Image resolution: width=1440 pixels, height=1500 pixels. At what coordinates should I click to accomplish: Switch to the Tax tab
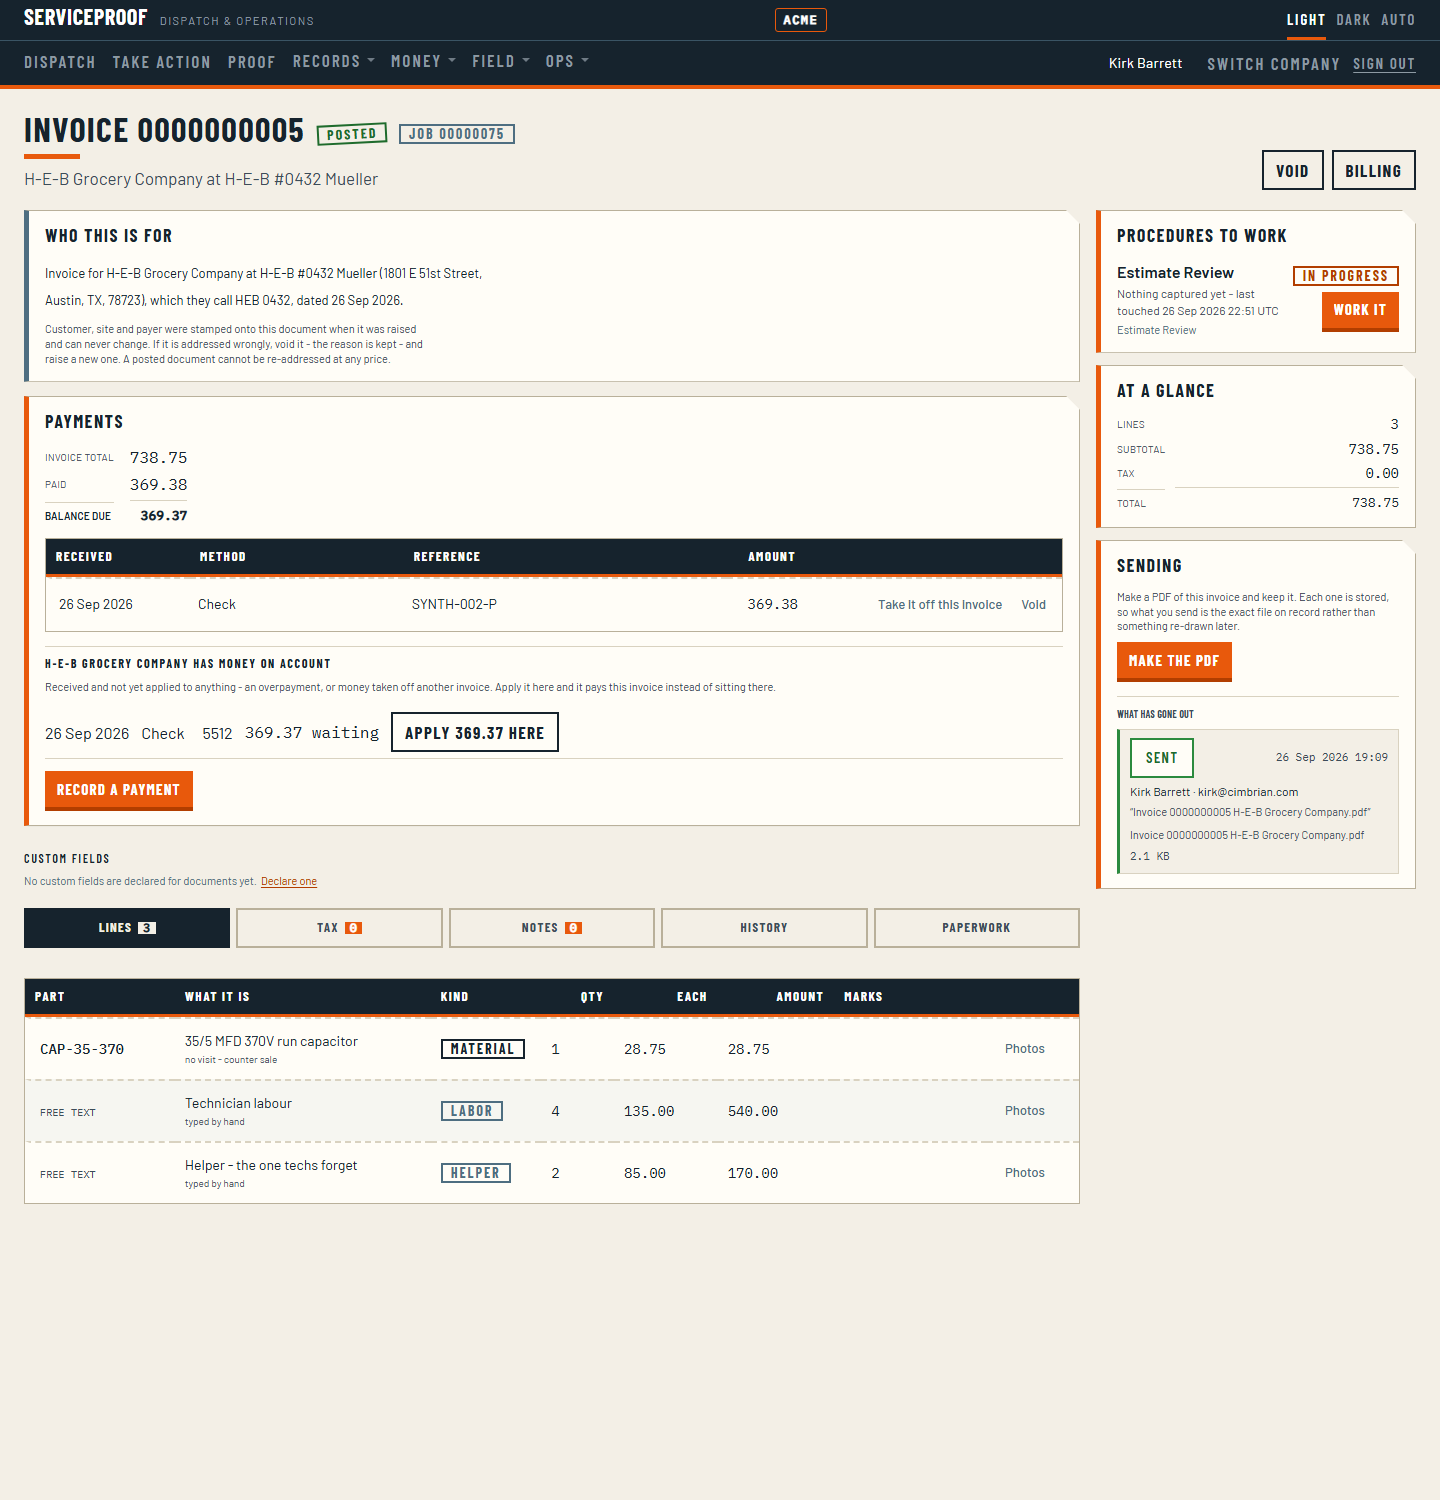339,928
